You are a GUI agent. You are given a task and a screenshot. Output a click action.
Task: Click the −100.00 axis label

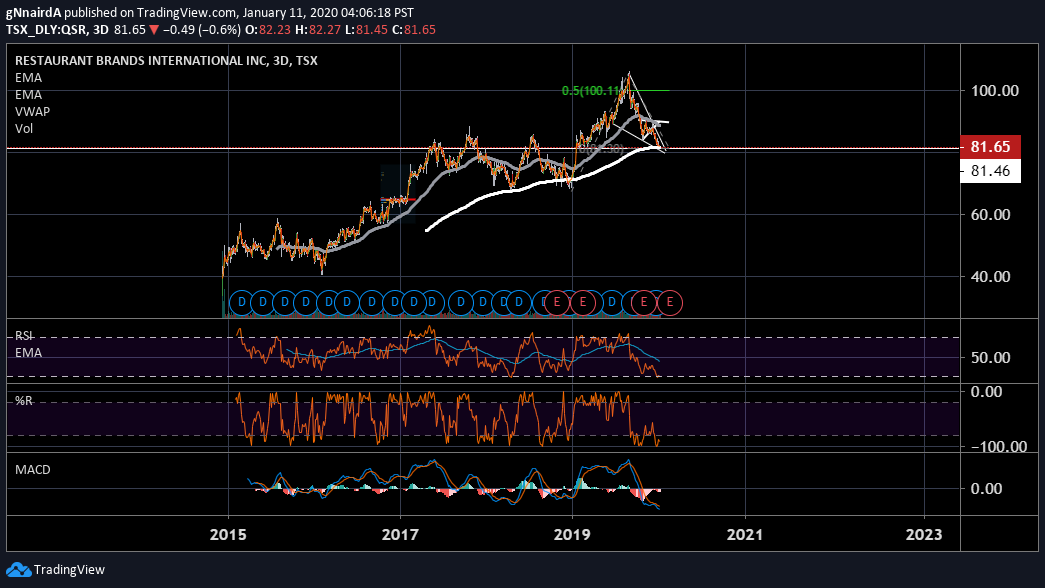(998, 447)
